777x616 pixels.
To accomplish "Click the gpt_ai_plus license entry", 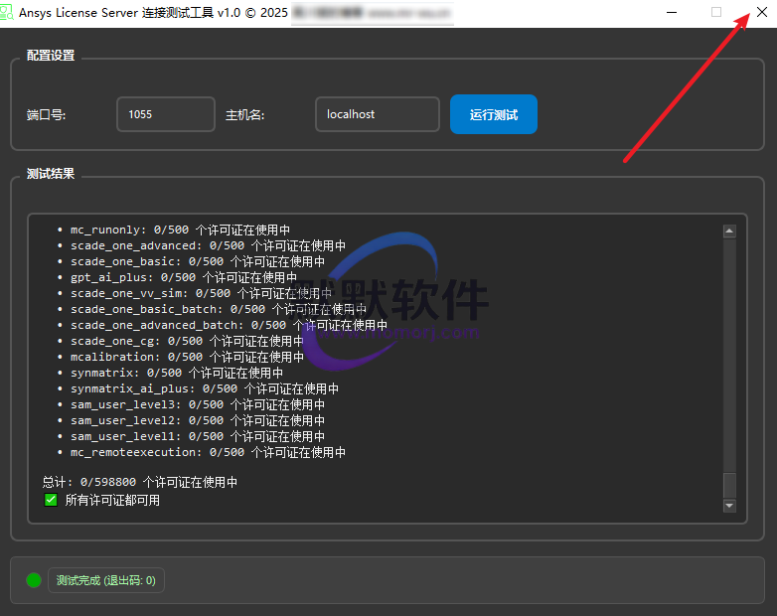I will pos(183,277).
